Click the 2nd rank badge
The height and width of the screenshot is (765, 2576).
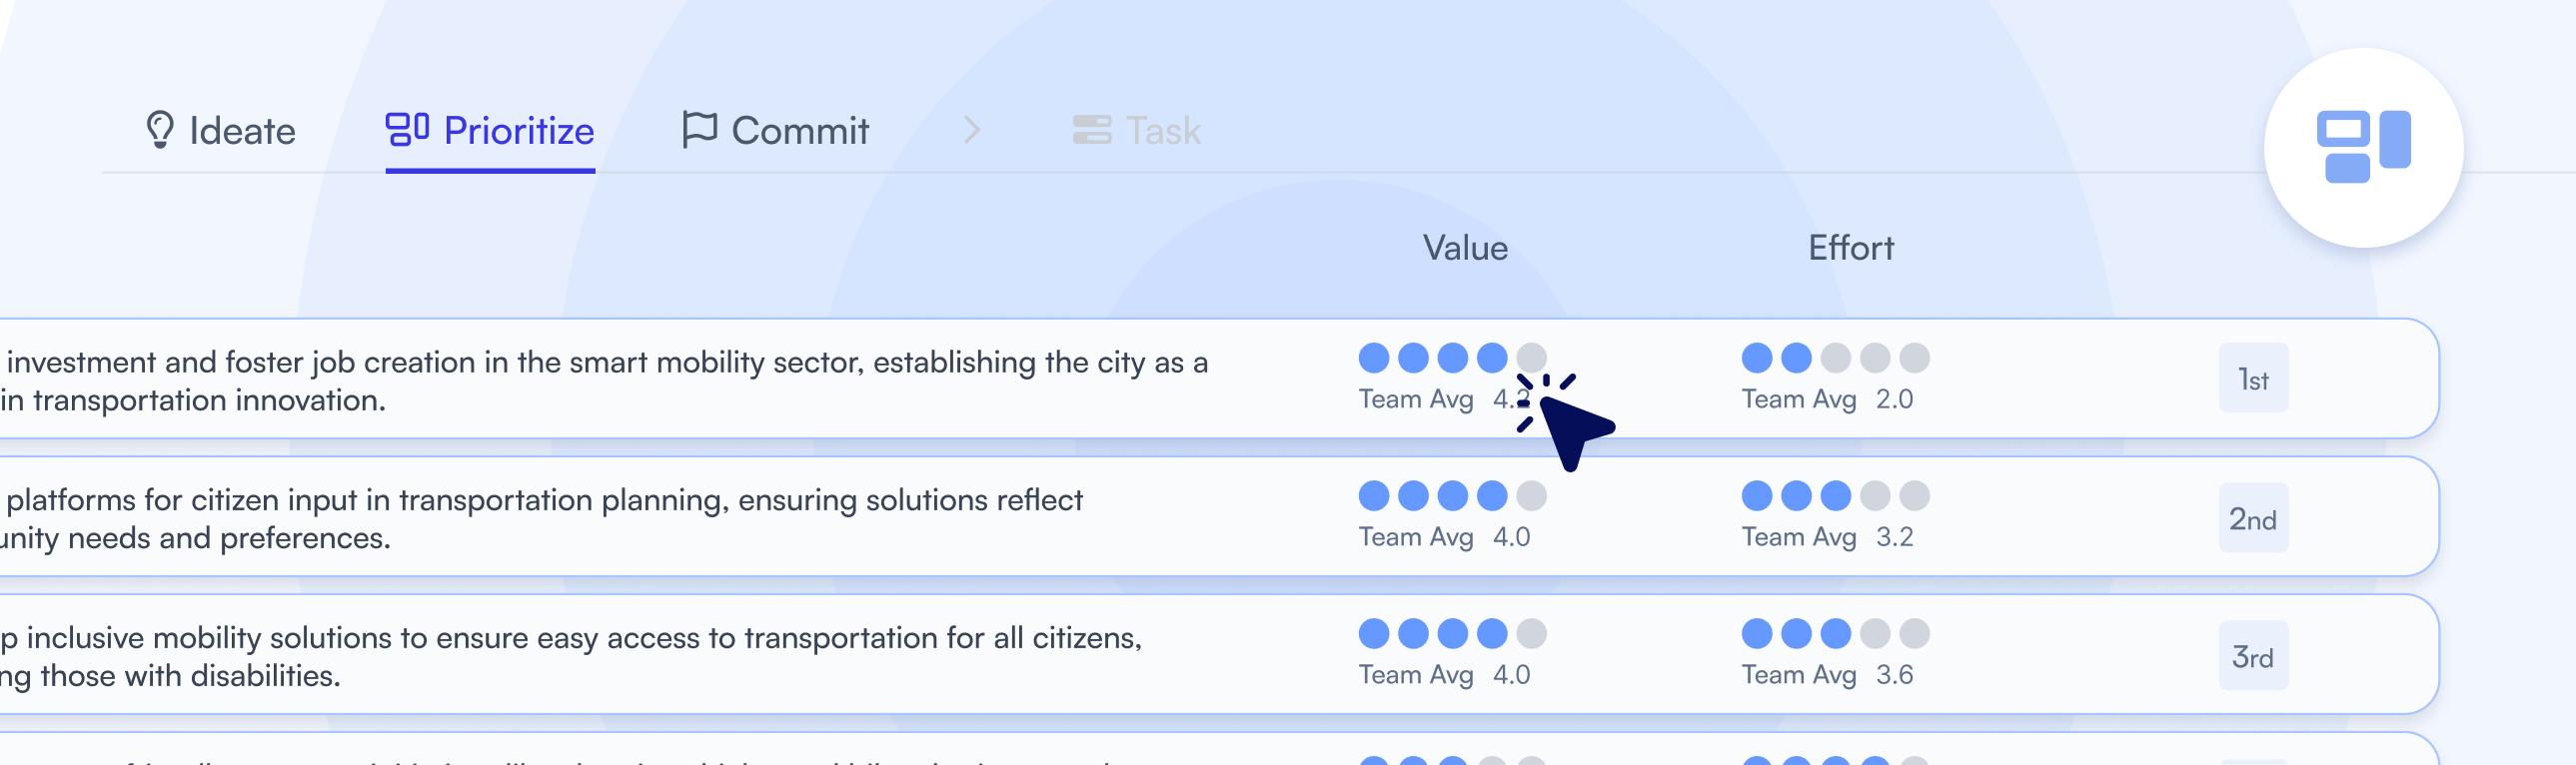pyautogui.click(x=2254, y=517)
